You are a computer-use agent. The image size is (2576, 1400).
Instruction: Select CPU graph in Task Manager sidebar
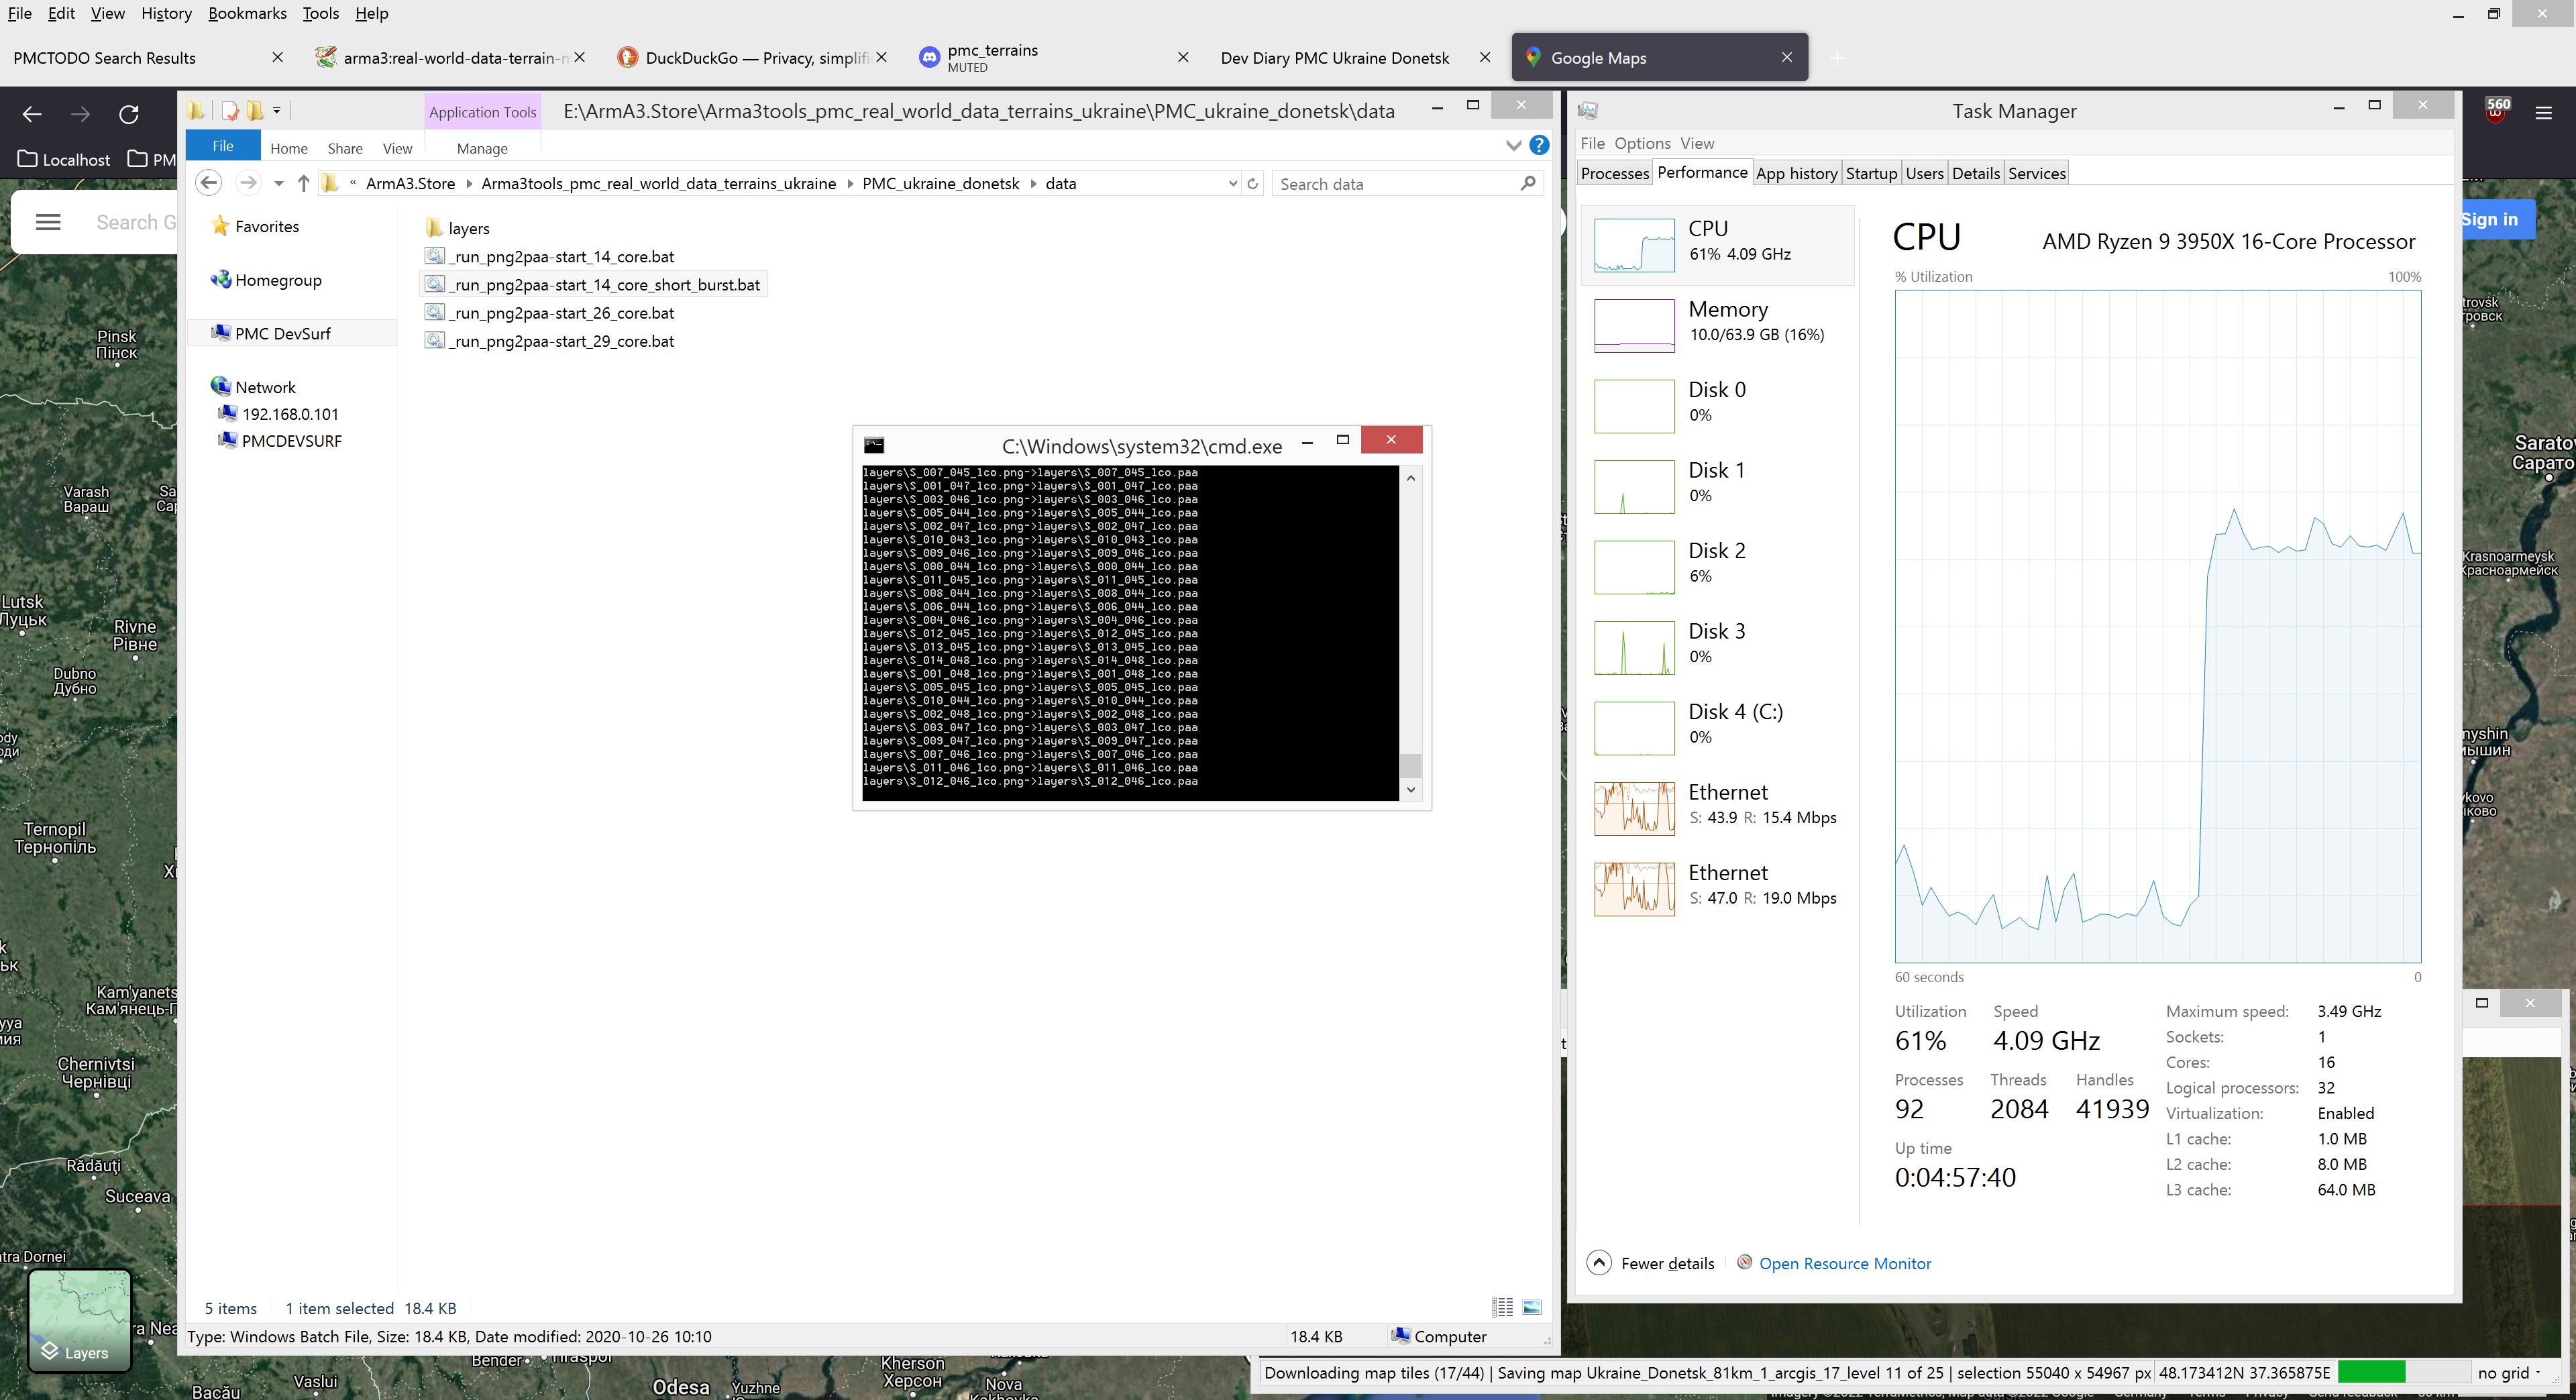pos(1718,245)
